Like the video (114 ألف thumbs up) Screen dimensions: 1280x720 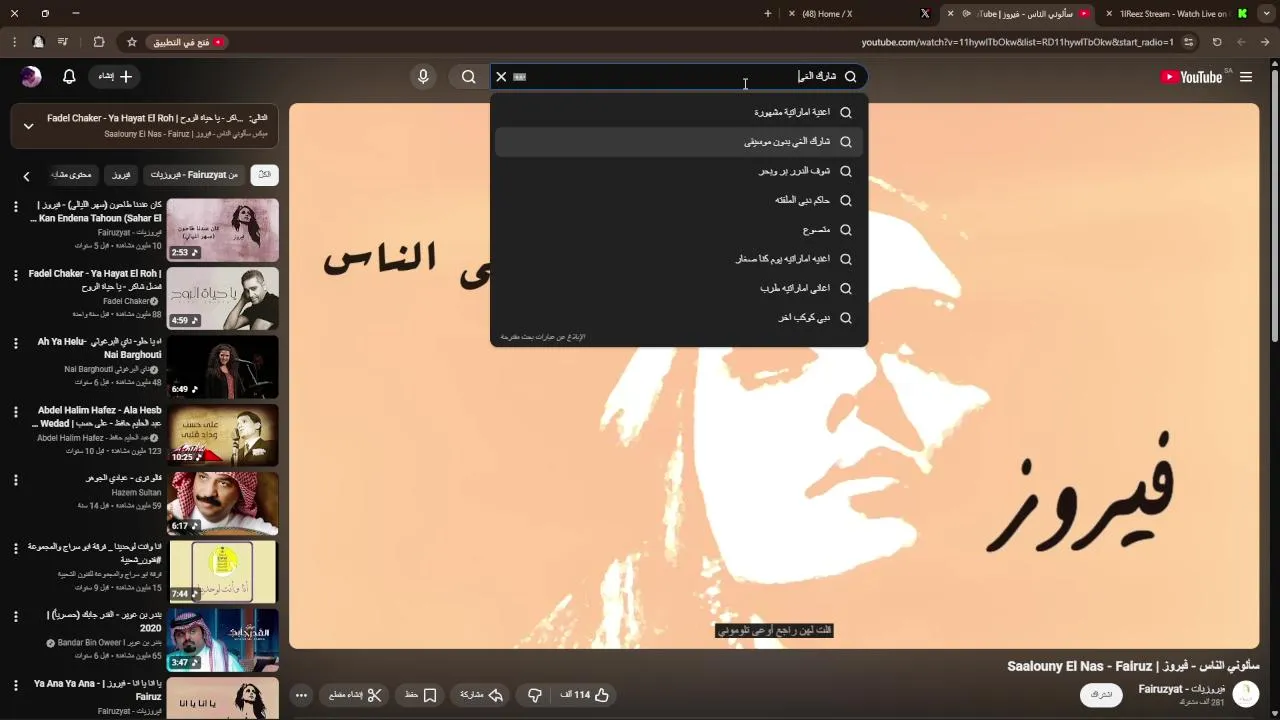tap(585, 695)
